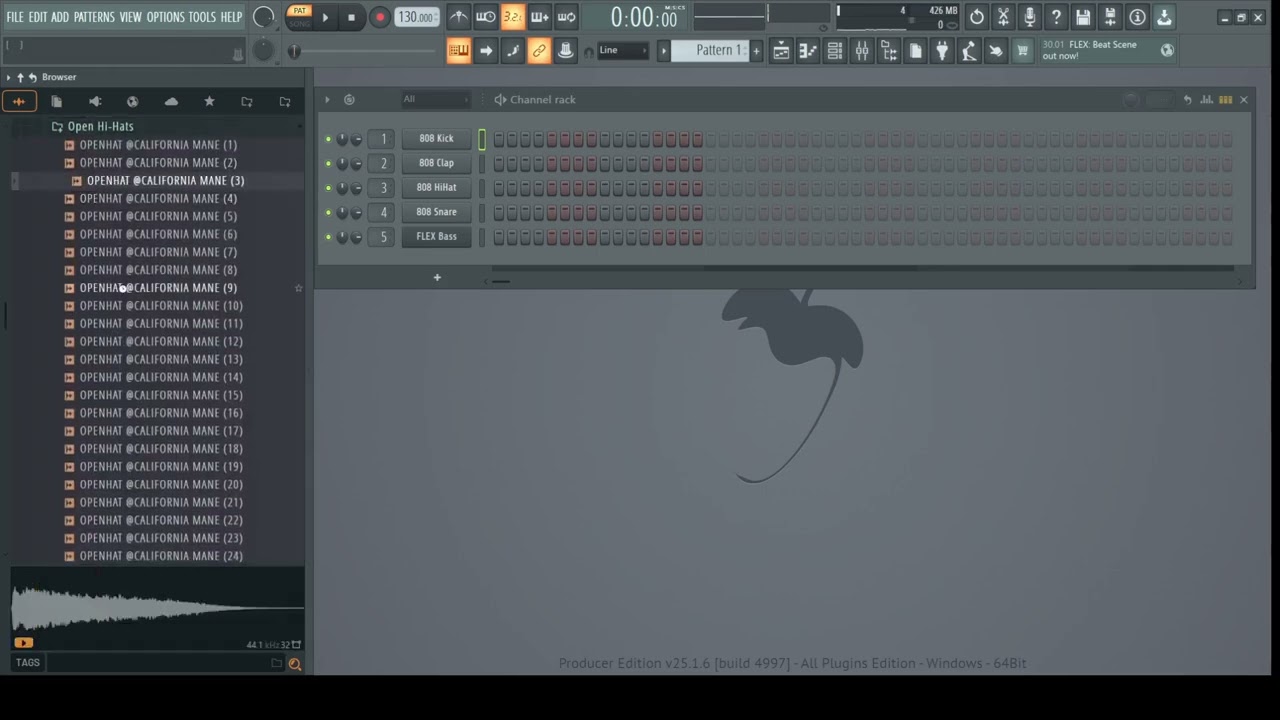Select OPENHAT @CALIFORNIA MANE (9) sample
The height and width of the screenshot is (720, 1280).
158,288
